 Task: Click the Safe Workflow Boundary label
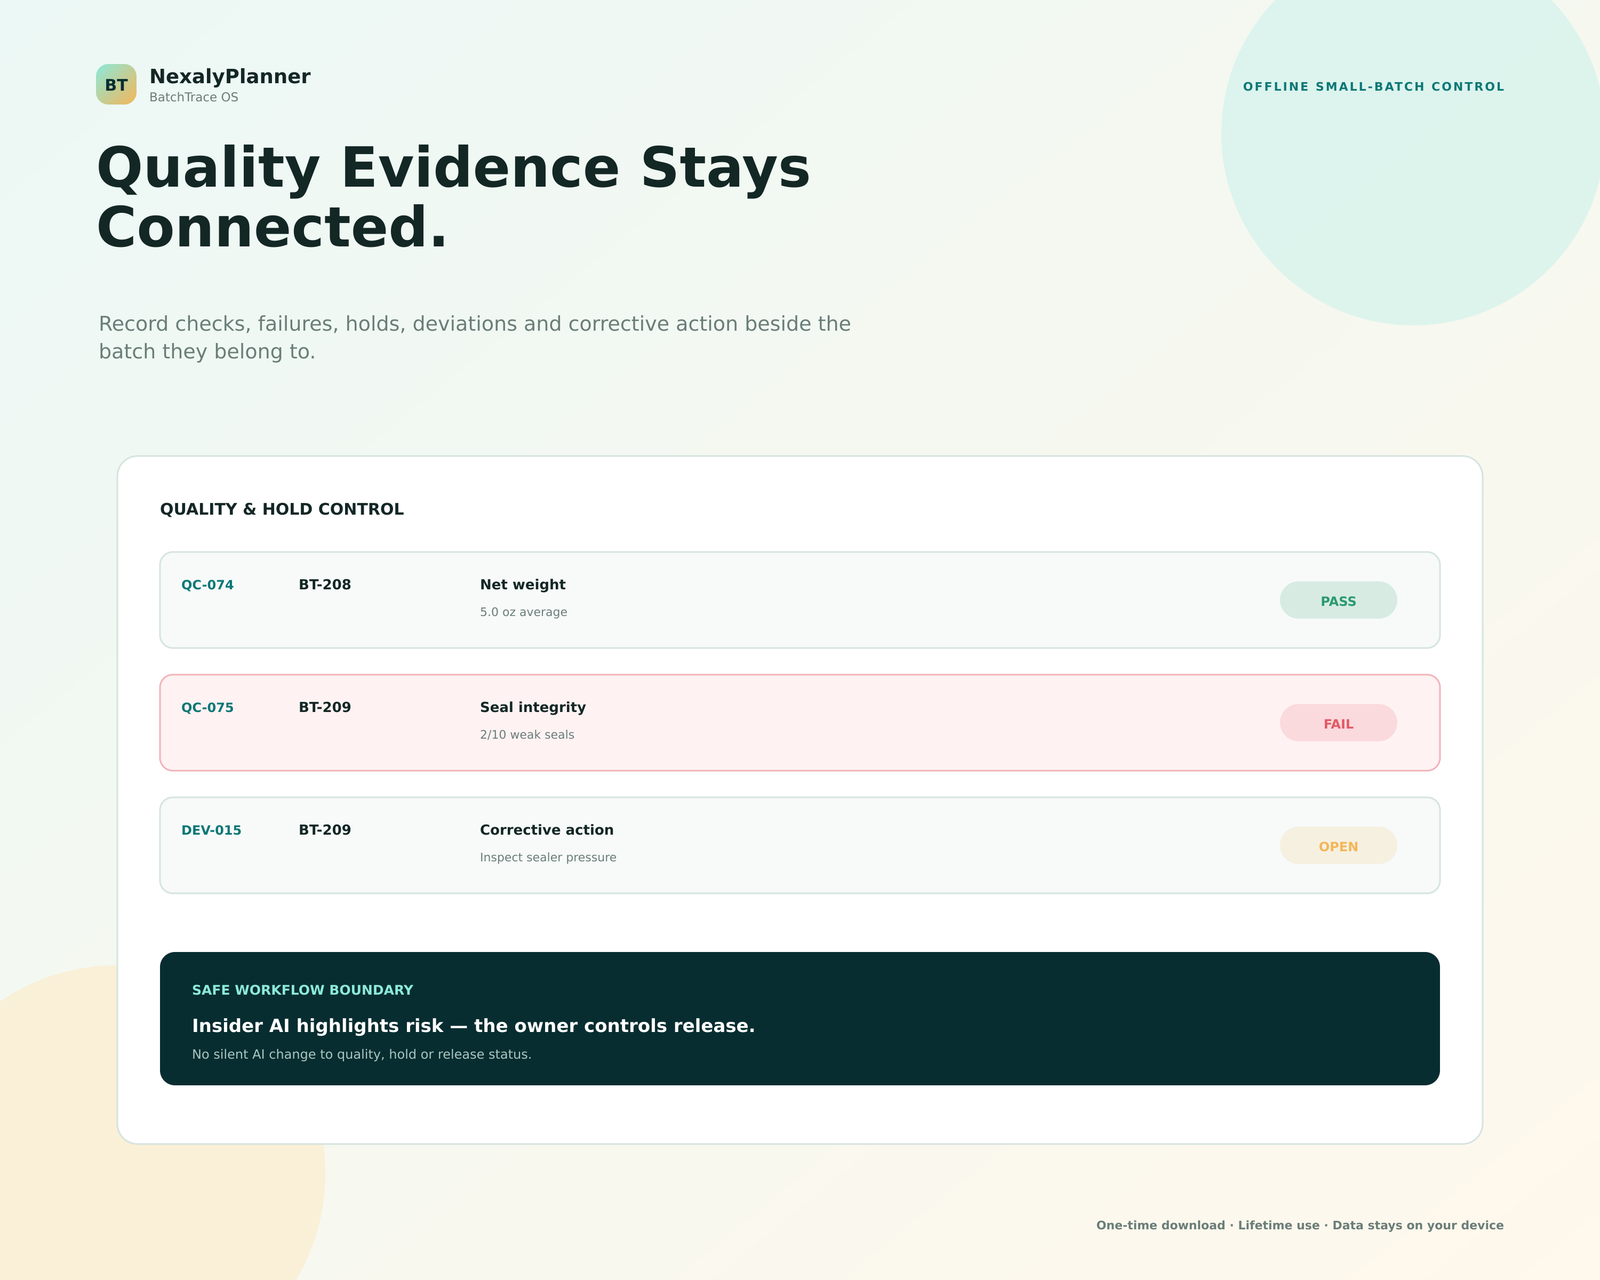click(x=302, y=990)
